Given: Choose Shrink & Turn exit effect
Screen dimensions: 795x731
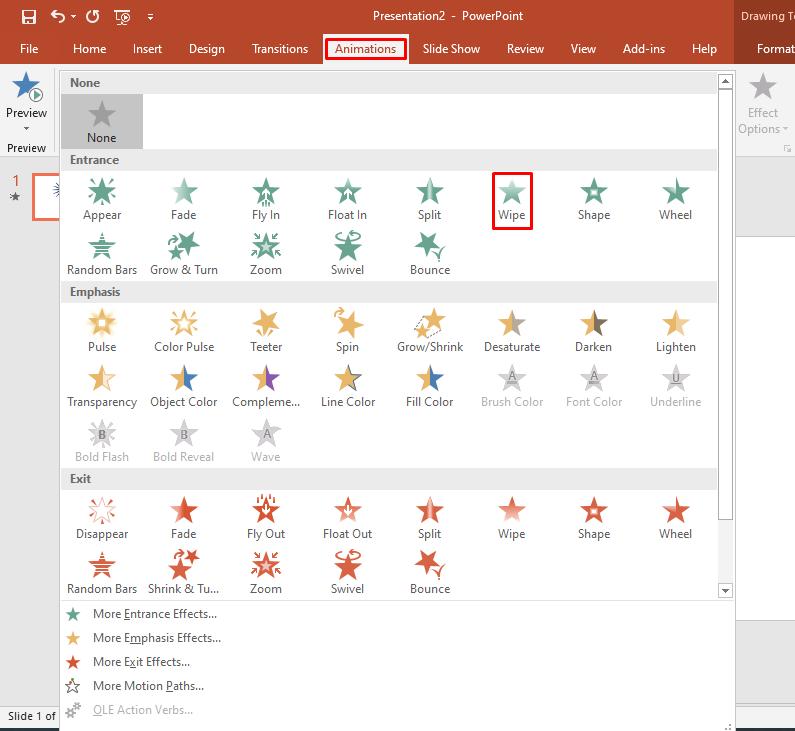Looking at the screenshot, I should point(184,573).
